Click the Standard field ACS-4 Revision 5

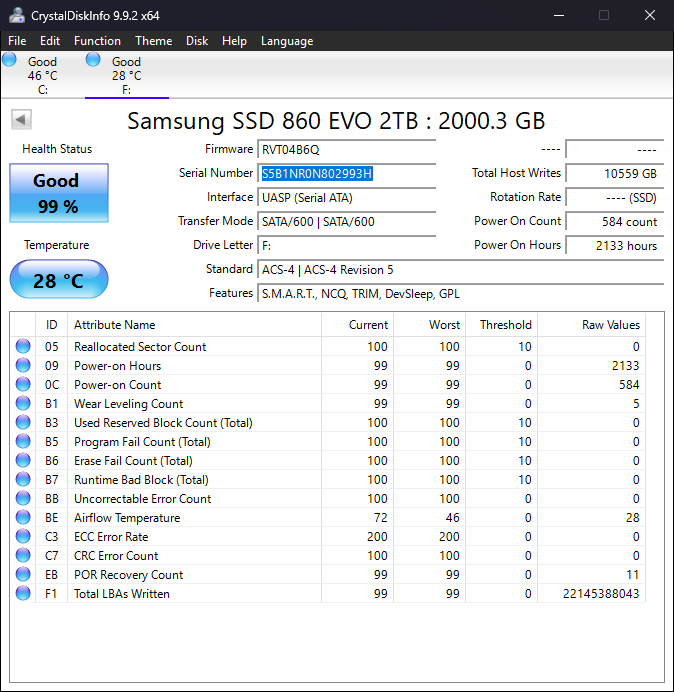click(460, 270)
